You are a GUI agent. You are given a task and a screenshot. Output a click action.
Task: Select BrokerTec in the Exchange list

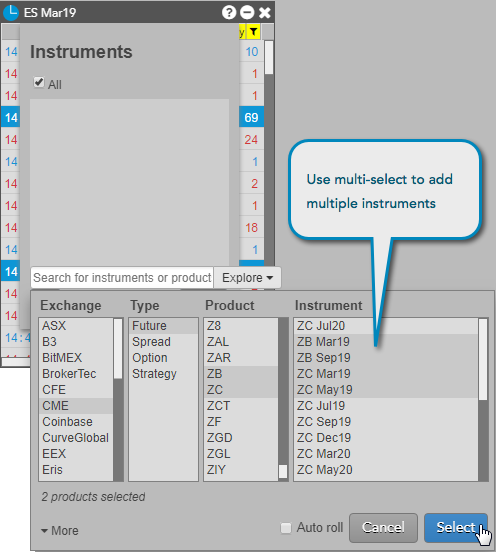(76, 374)
